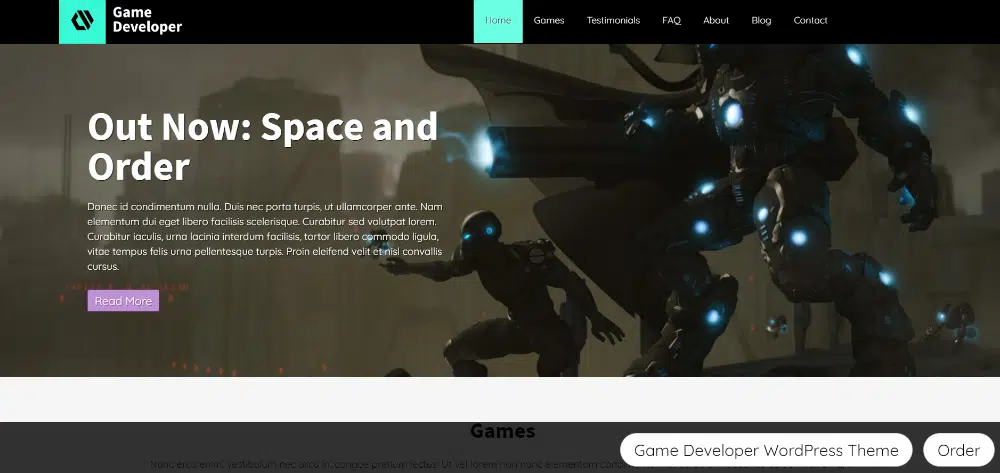Click the glowing blue cannon muzzle

coord(487,148)
